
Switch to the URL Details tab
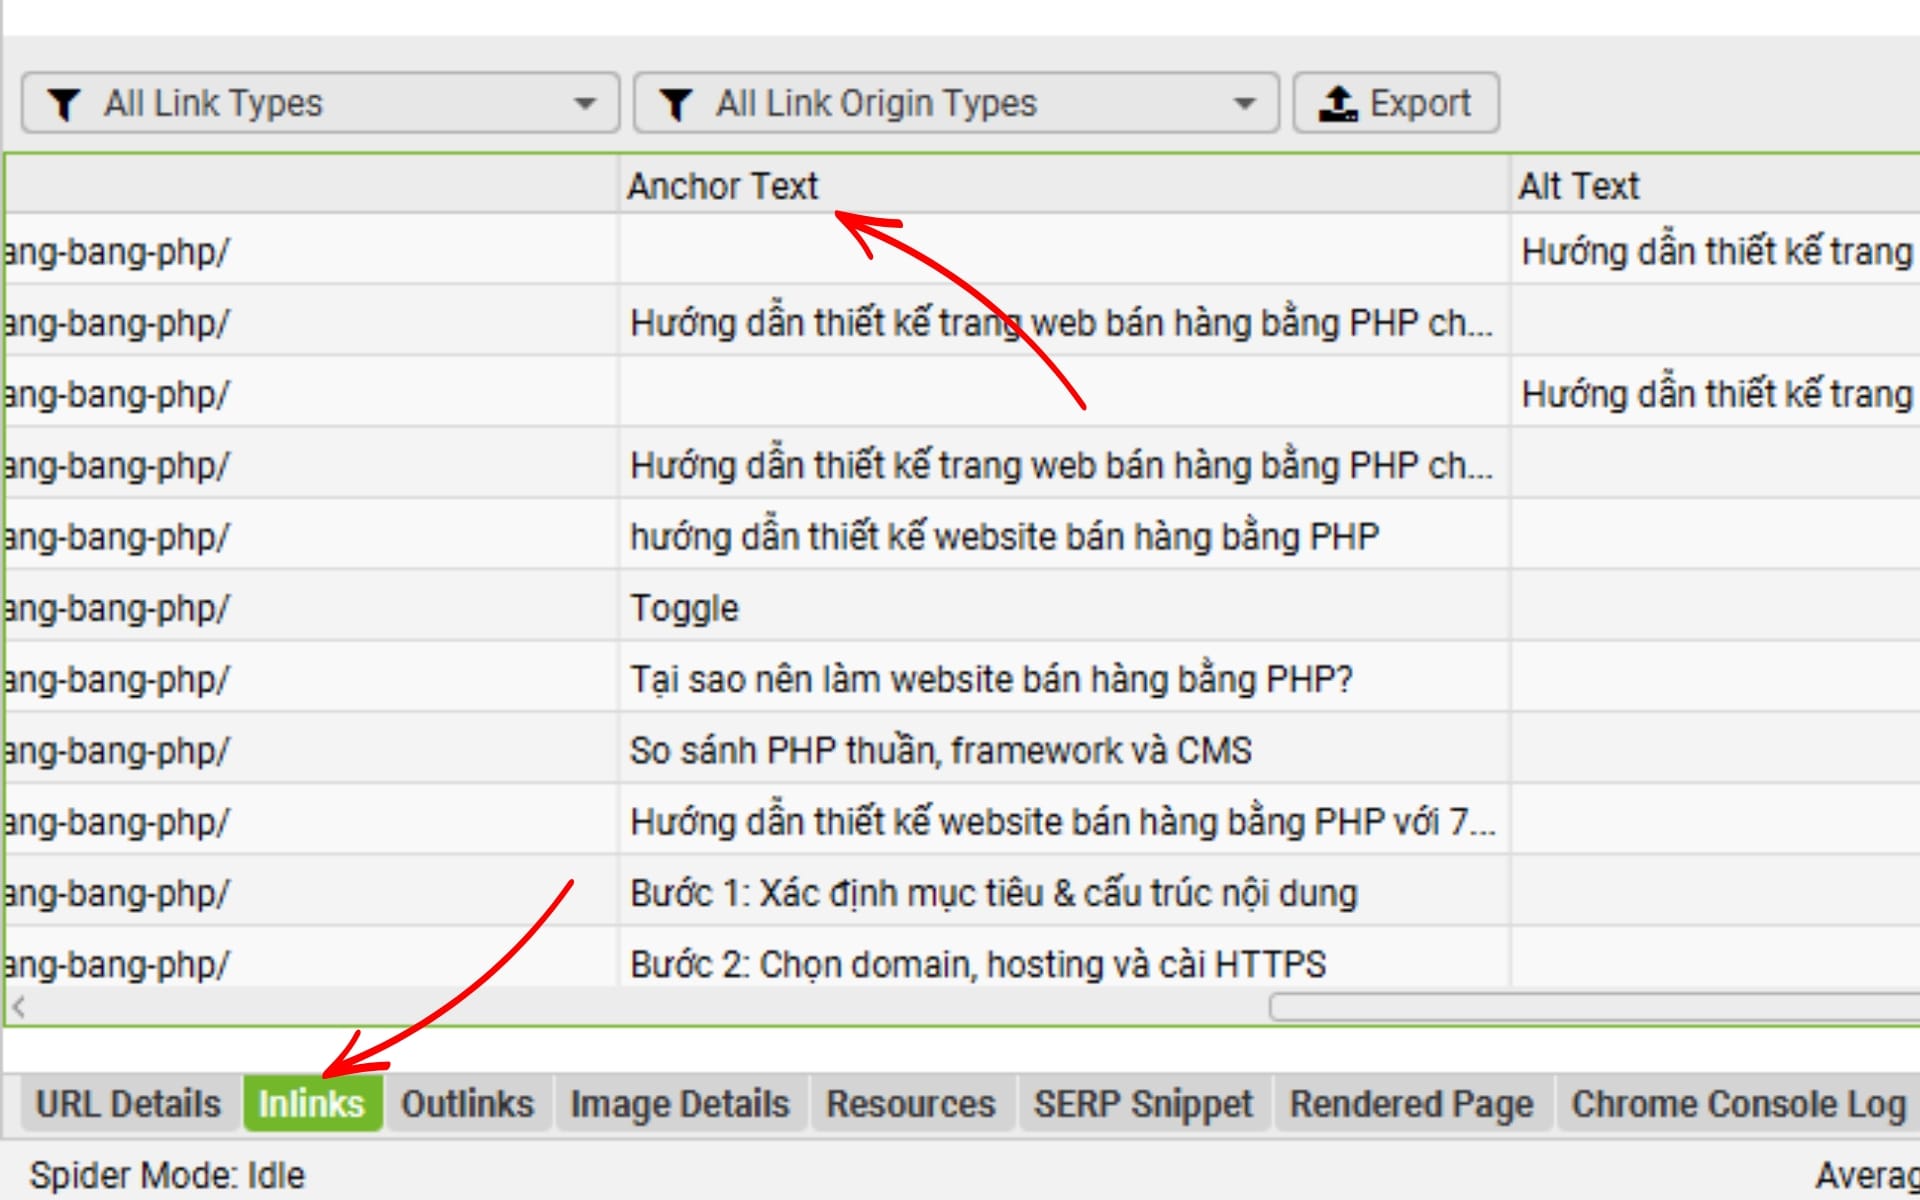click(128, 1104)
